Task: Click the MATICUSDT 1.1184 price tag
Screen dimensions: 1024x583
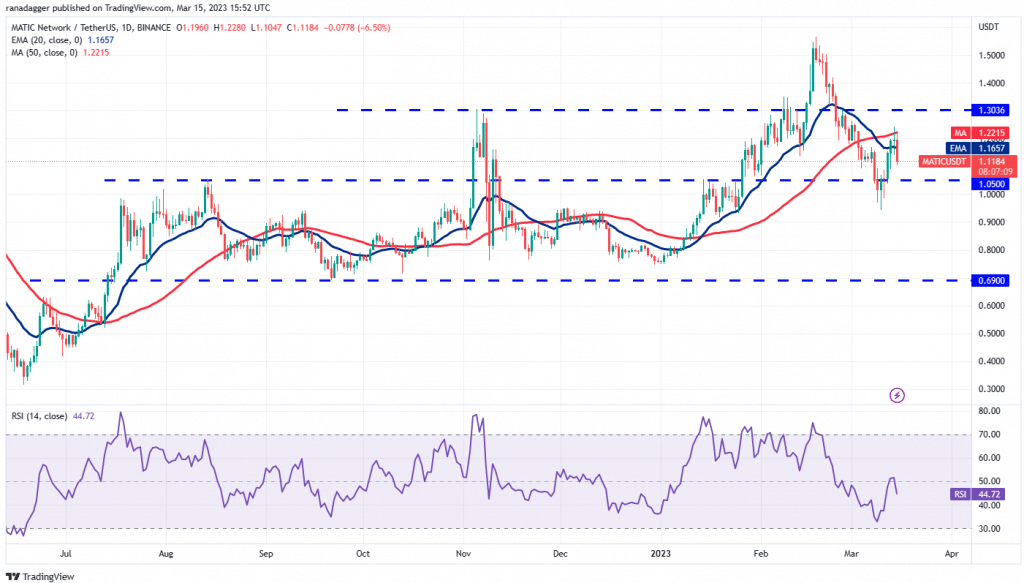Action: click(x=967, y=161)
